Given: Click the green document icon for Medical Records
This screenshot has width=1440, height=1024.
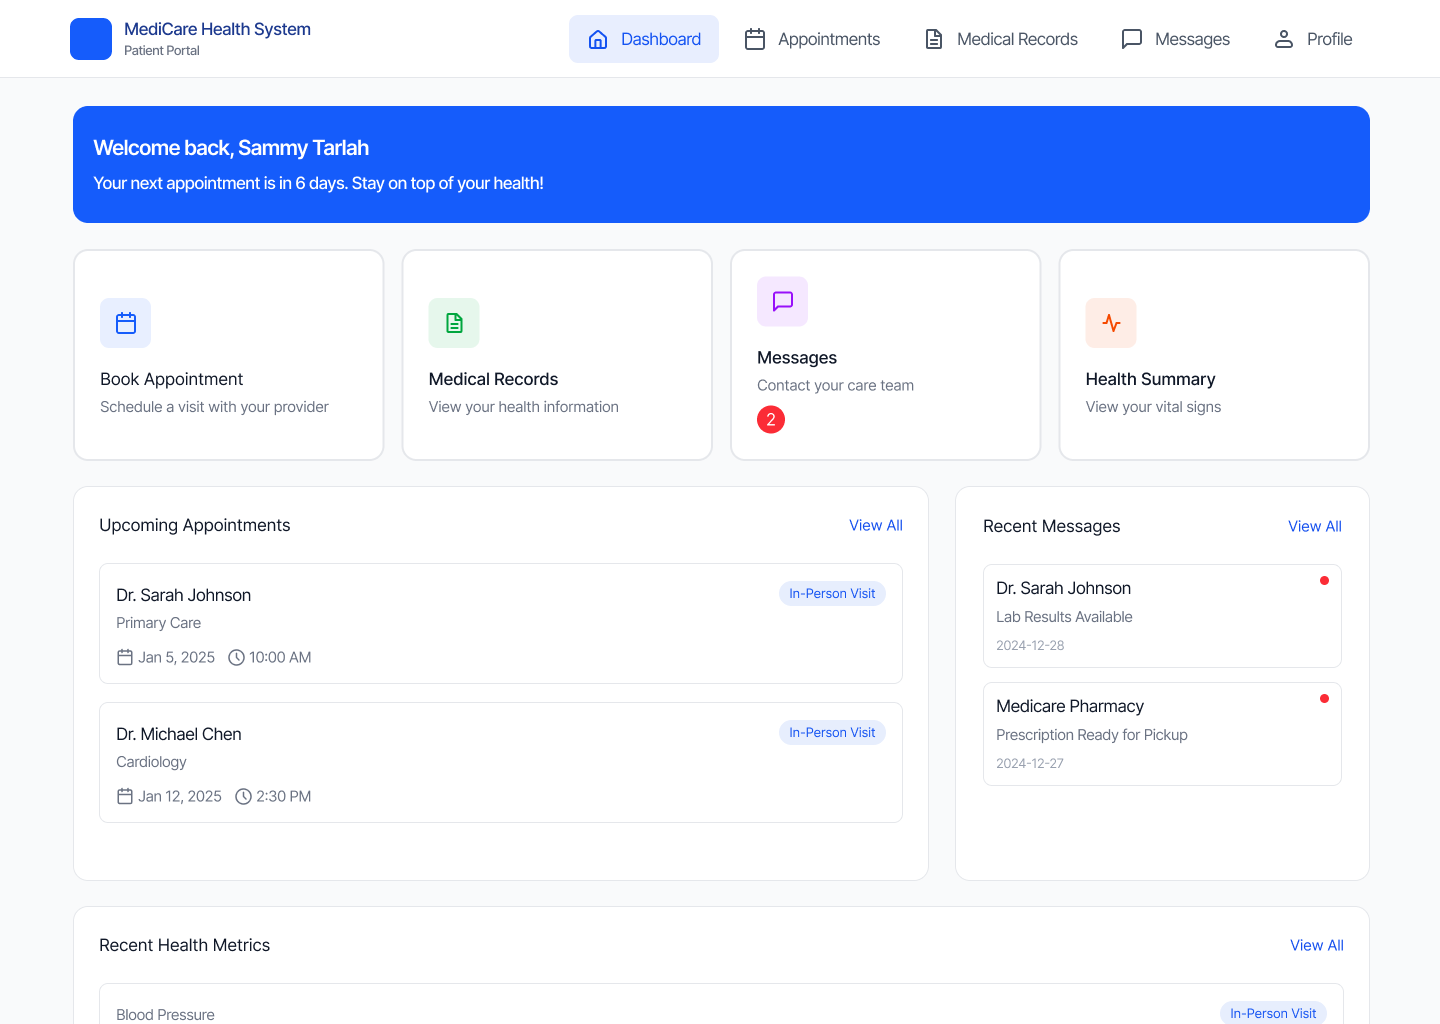Looking at the screenshot, I should [454, 323].
